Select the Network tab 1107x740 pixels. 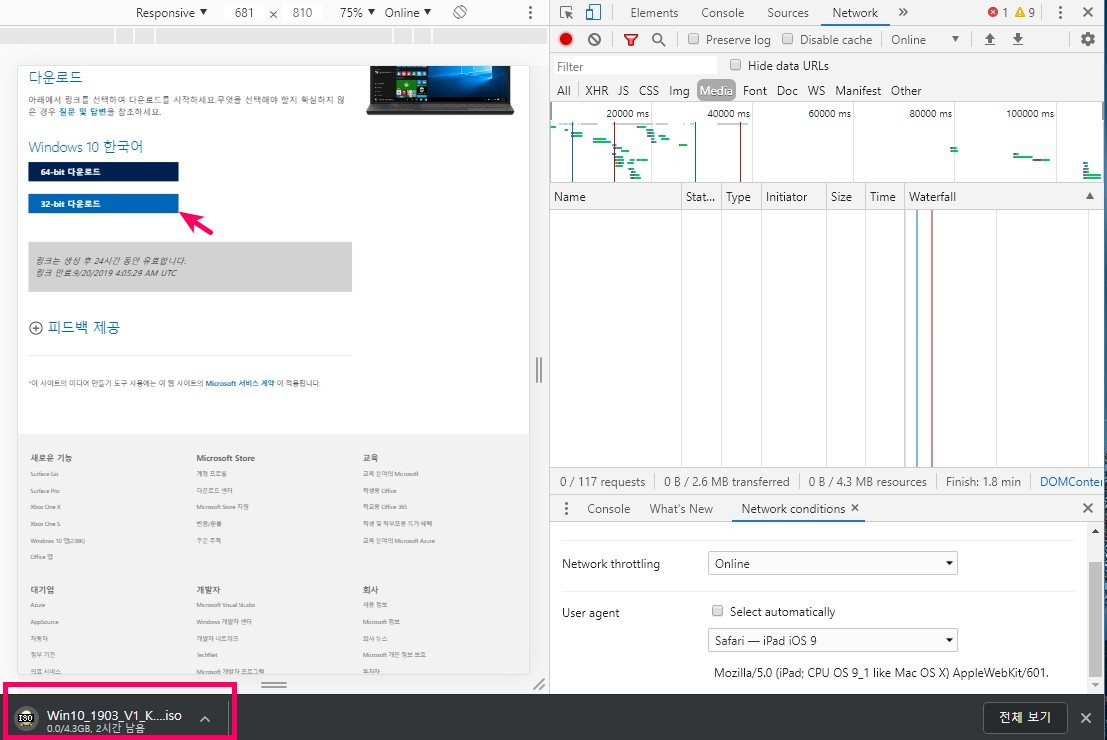(x=855, y=13)
